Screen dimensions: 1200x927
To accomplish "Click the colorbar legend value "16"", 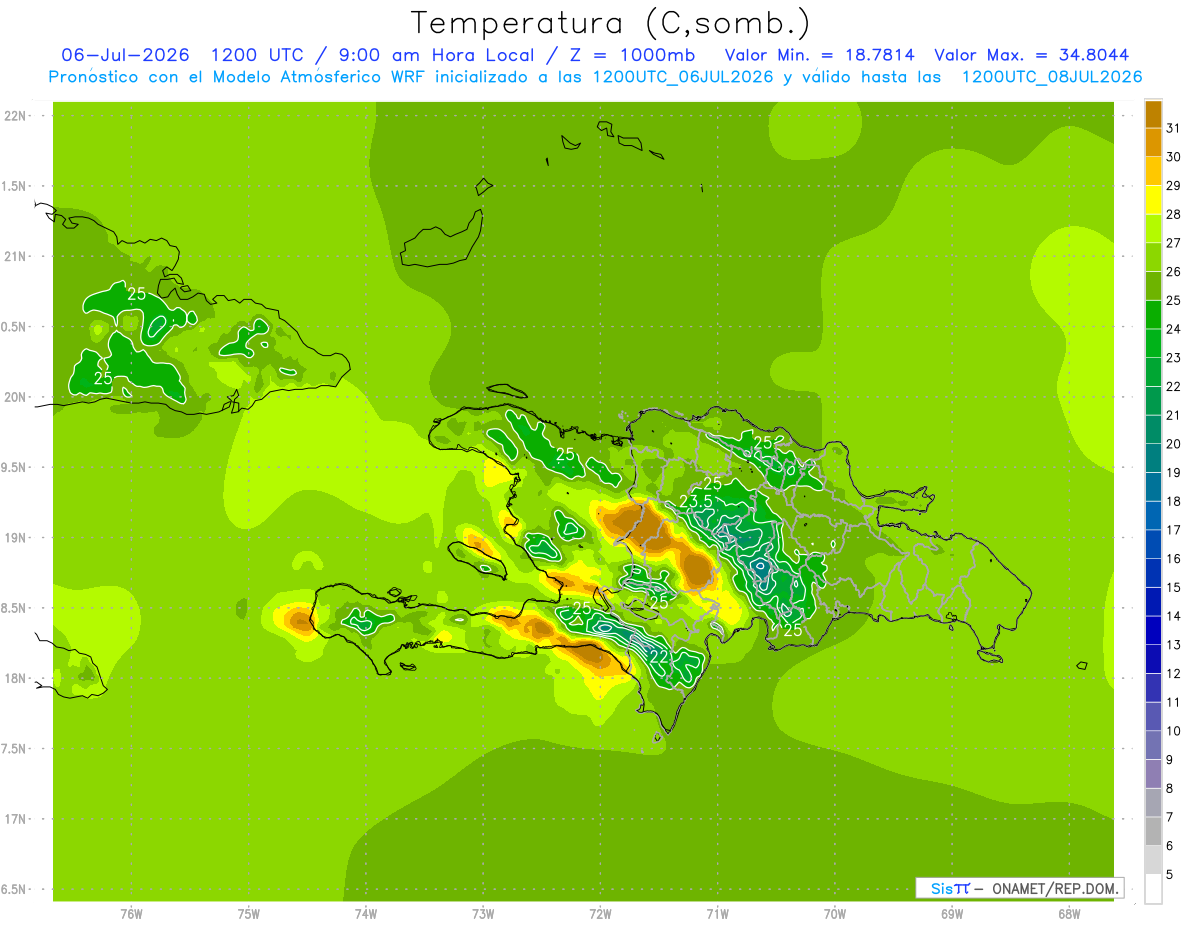I will [1174, 559].
